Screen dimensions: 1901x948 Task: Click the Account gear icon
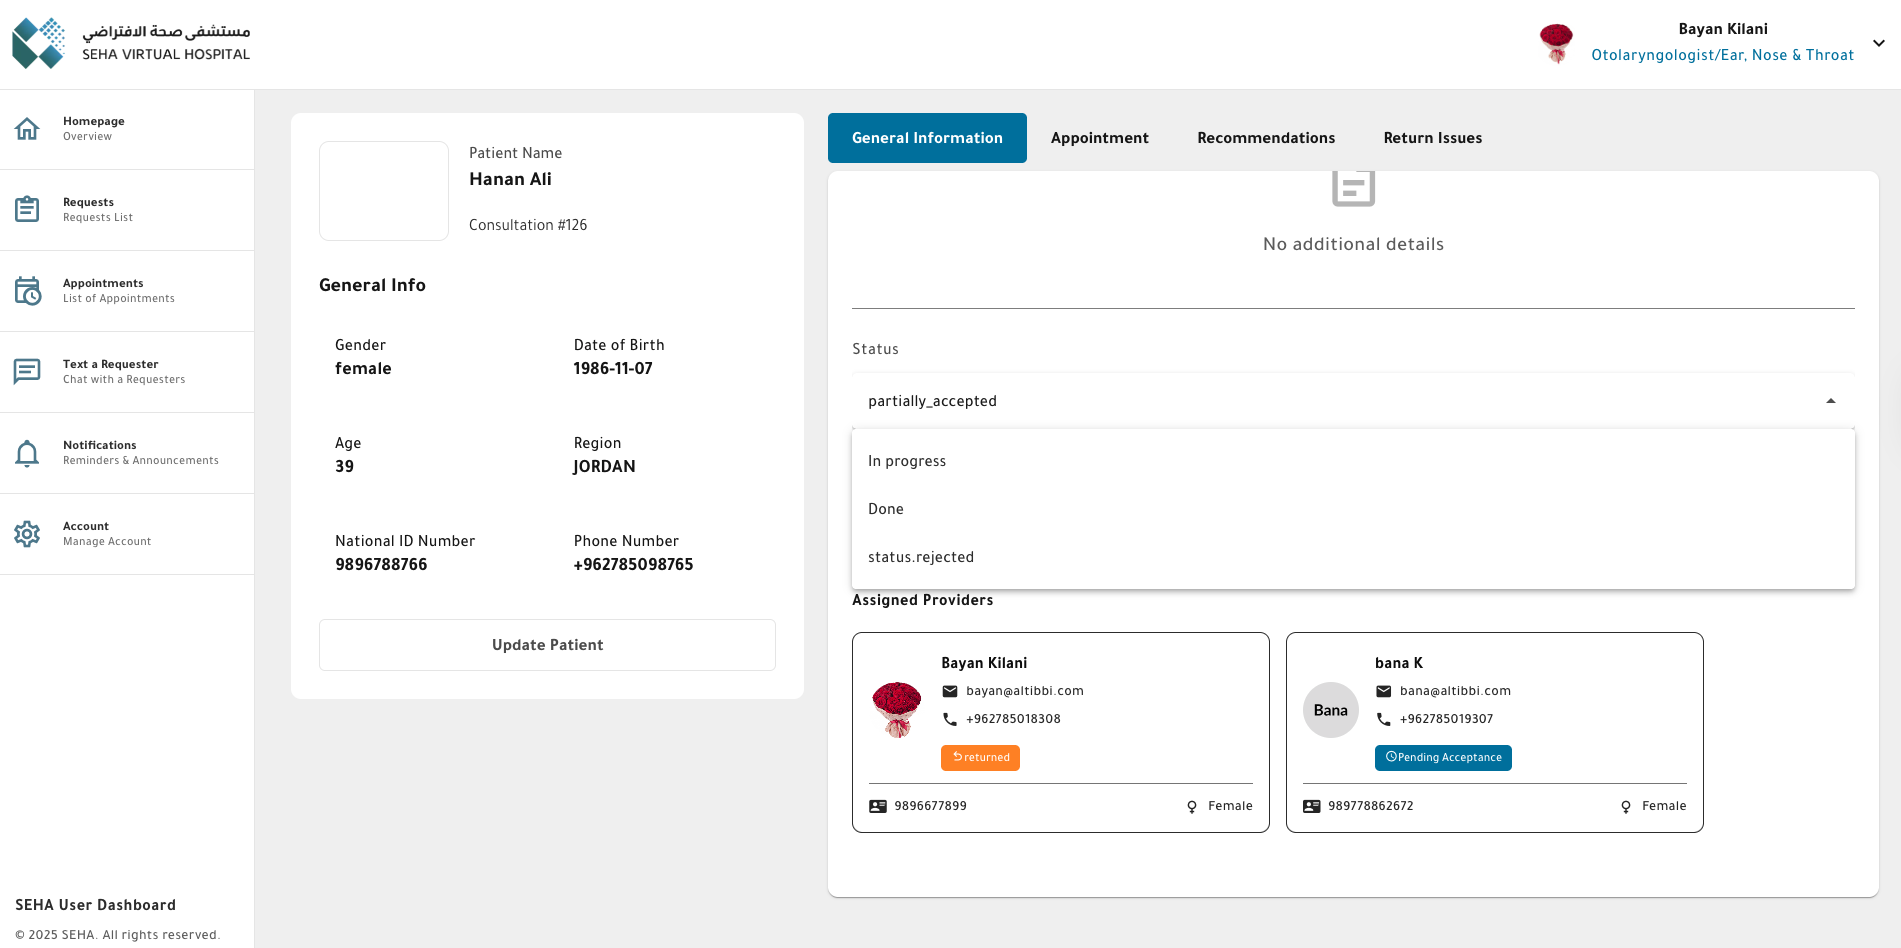coord(27,534)
